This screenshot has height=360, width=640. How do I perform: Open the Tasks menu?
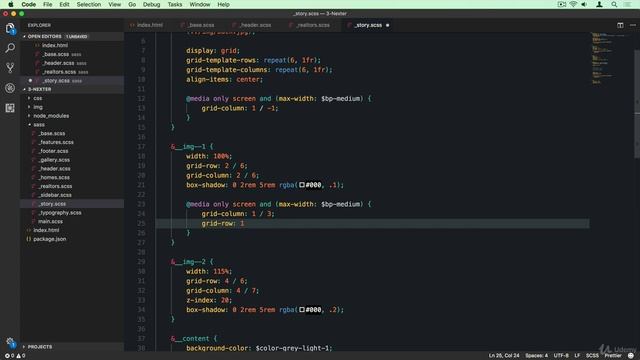tap(175, 4)
